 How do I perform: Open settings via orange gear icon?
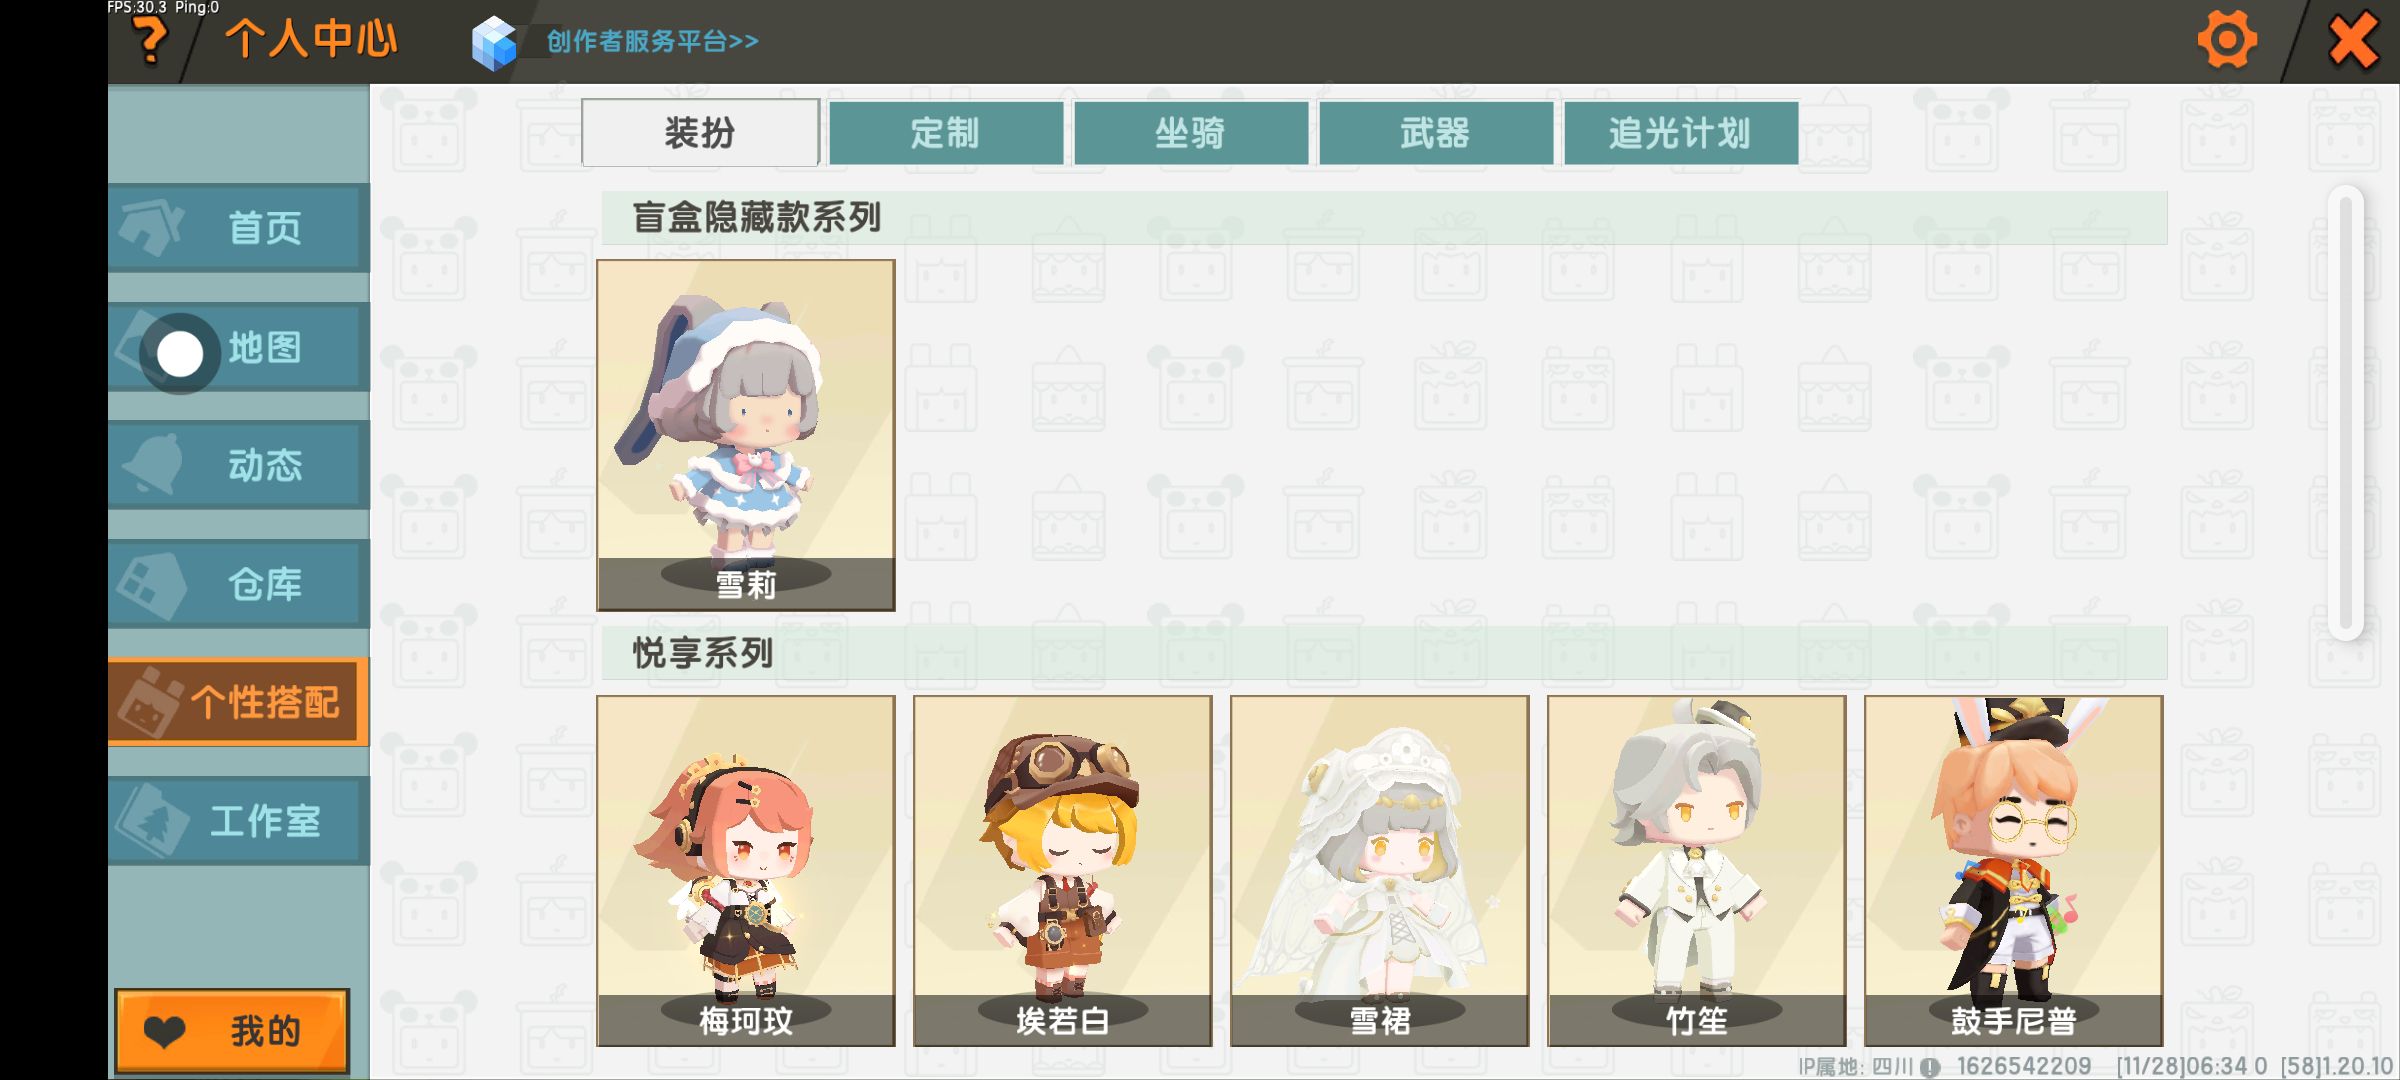click(2226, 41)
